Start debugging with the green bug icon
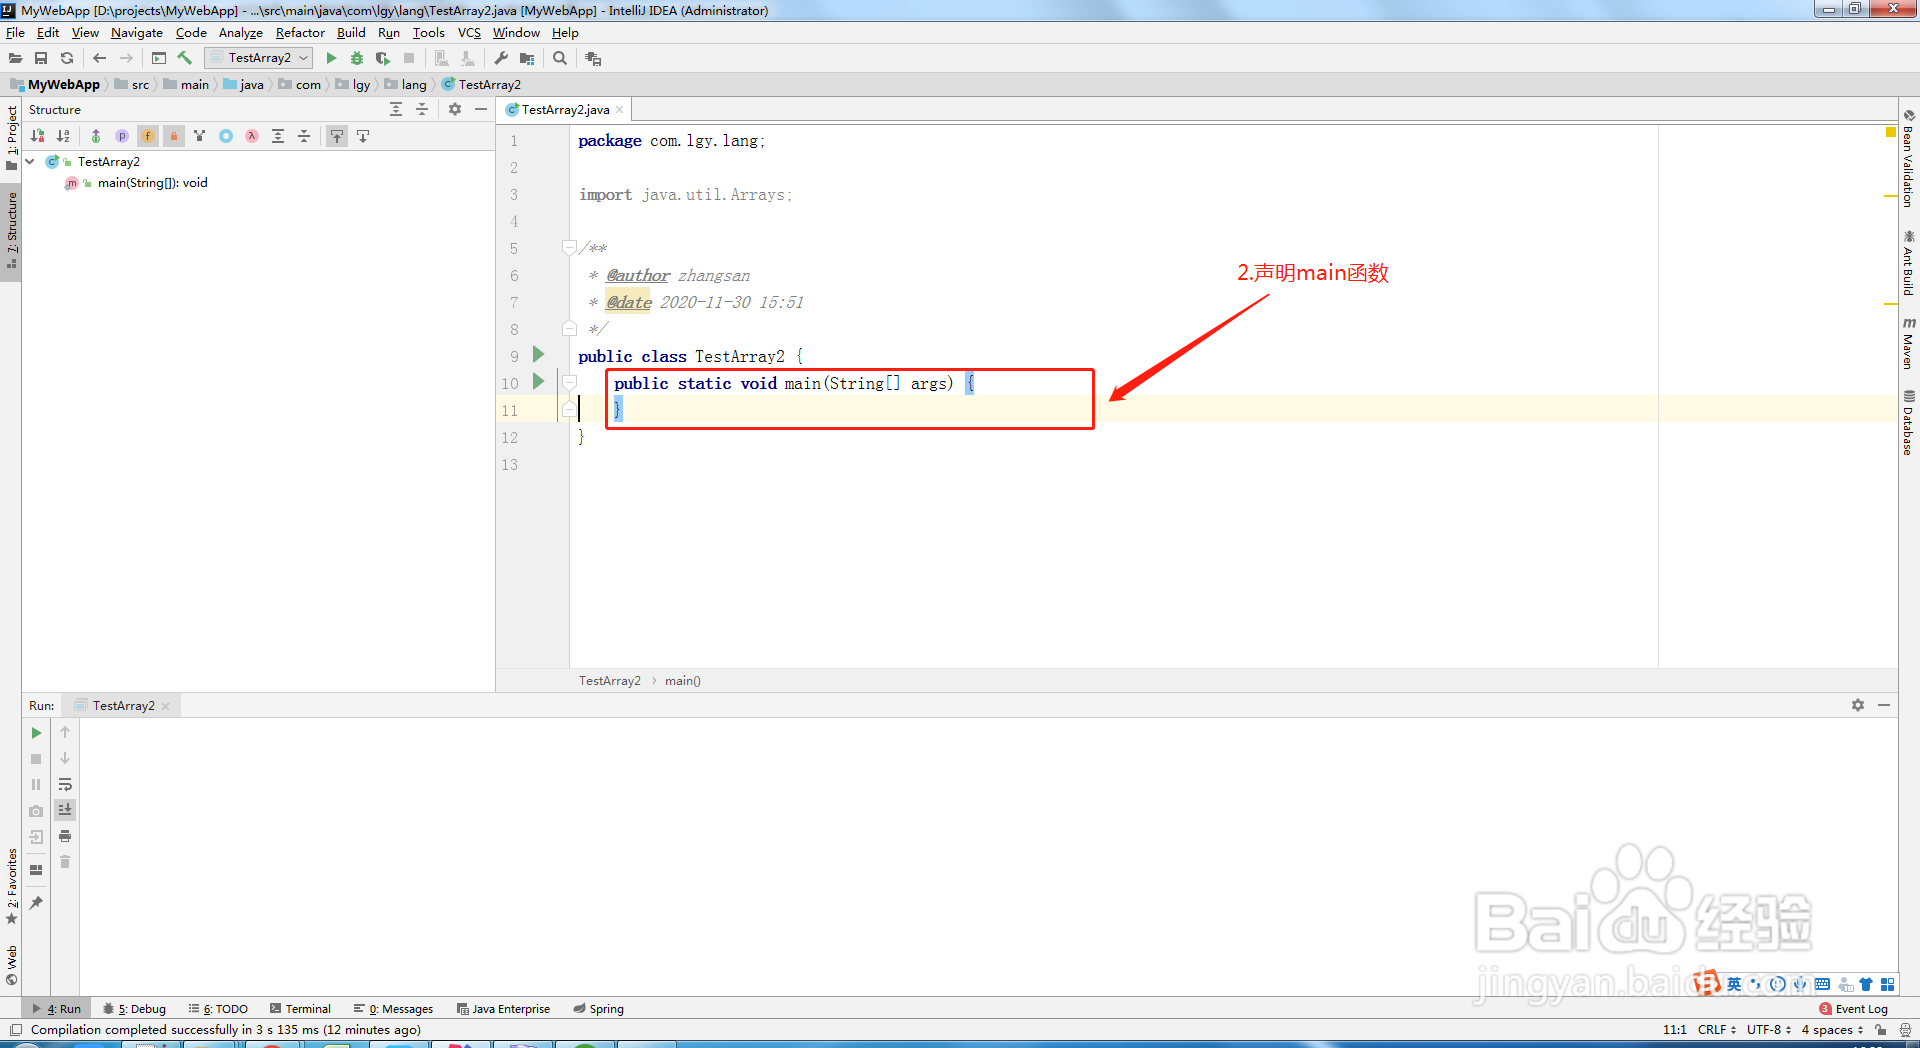The height and width of the screenshot is (1048, 1920). (357, 59)
